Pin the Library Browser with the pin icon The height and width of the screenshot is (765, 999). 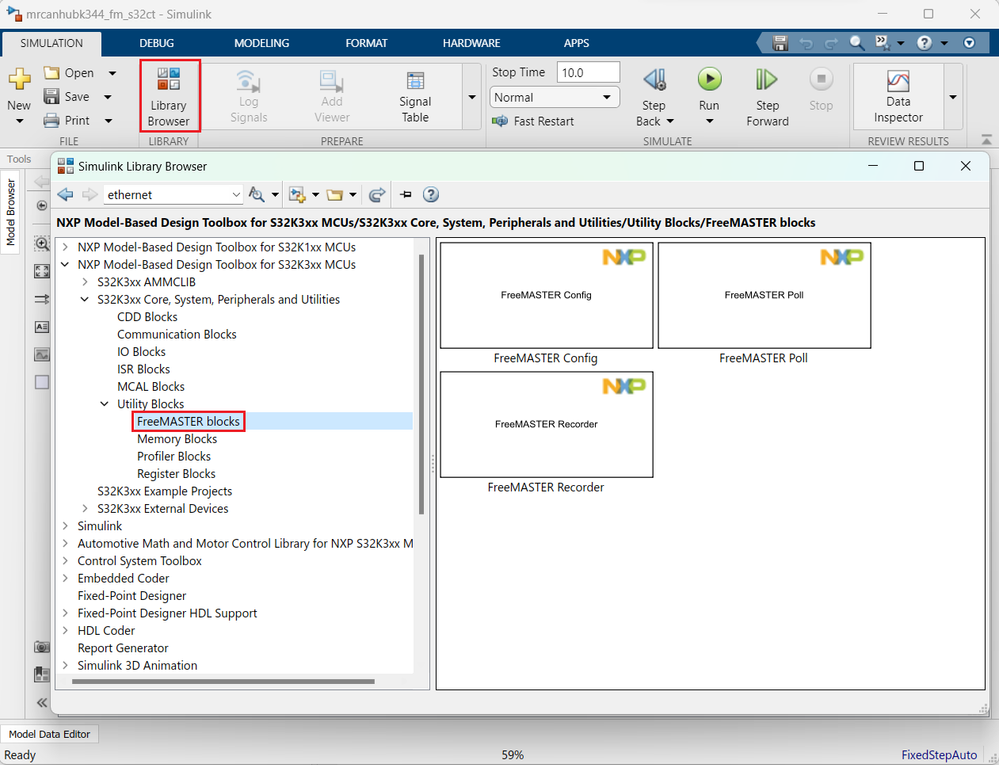[x=406, y=194]
